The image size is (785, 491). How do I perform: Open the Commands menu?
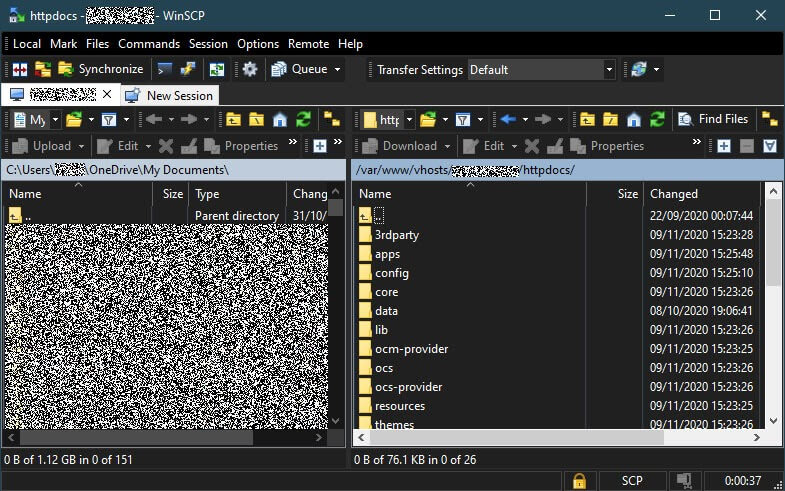click(x=149, y=44)
